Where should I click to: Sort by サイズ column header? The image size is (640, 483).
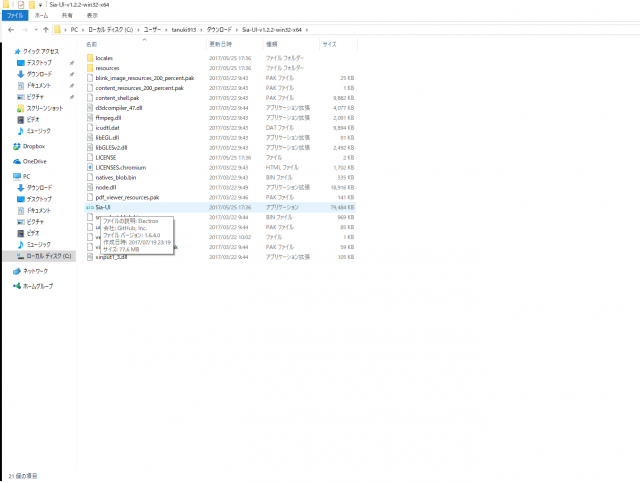coord(329,44)
